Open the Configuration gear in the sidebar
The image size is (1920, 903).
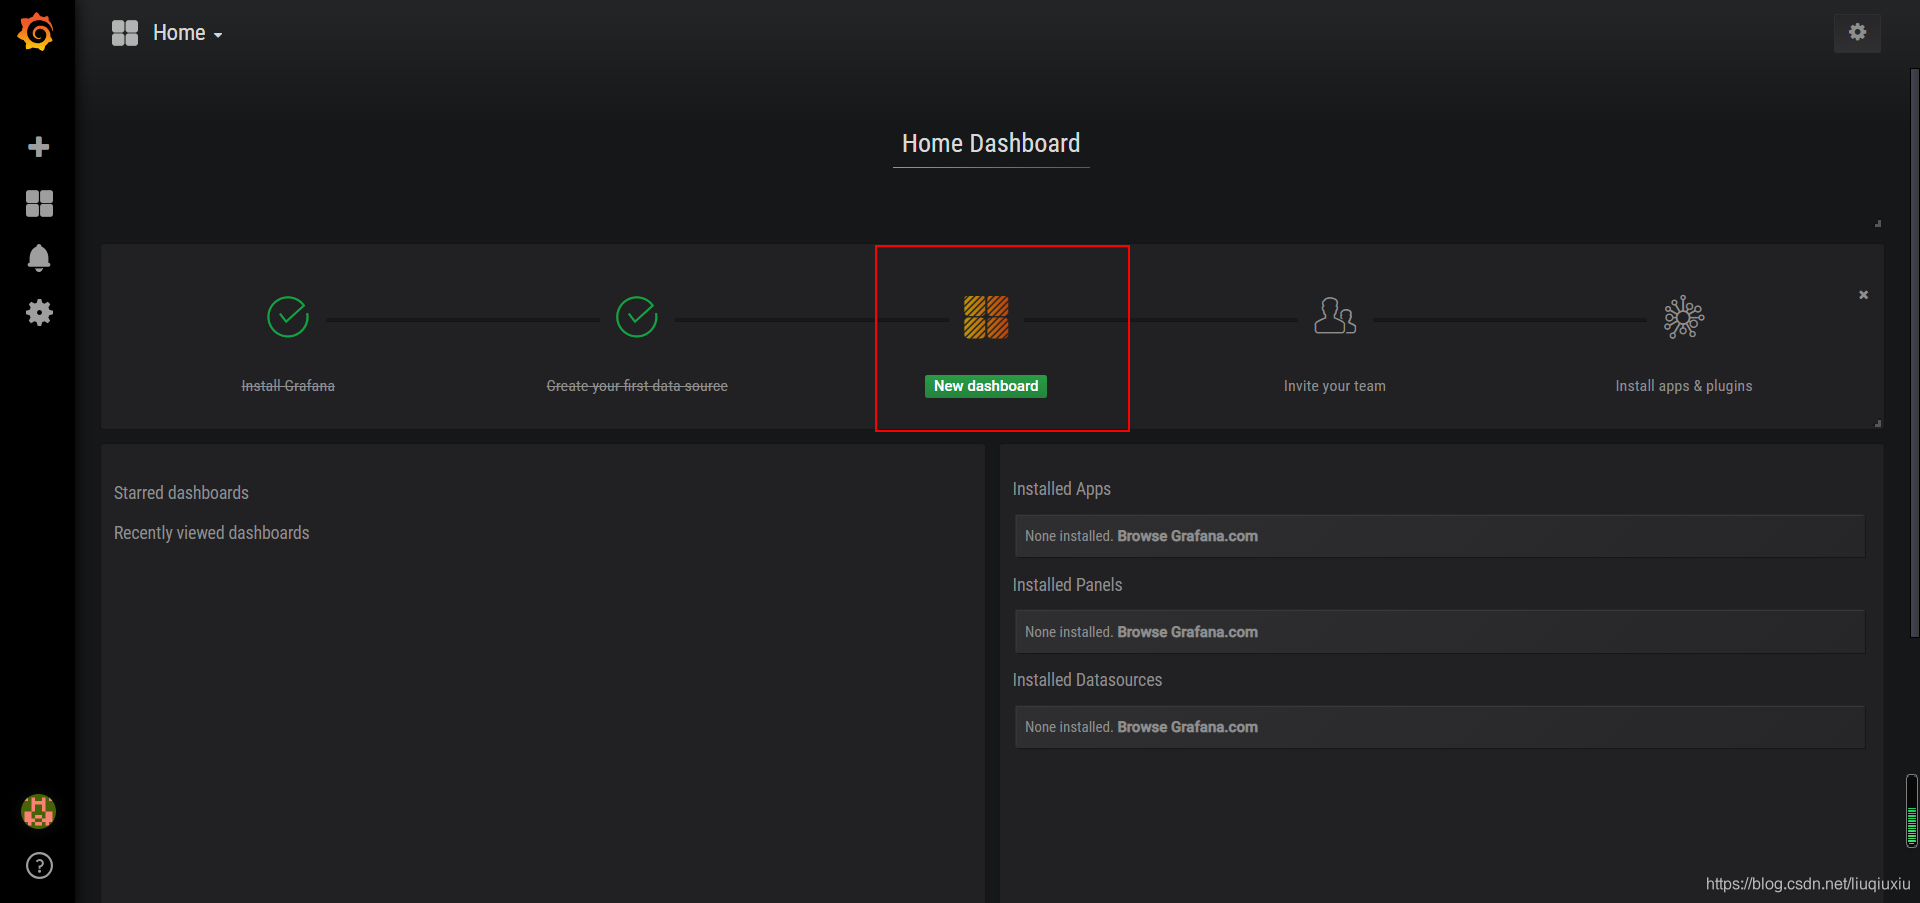click(39, 313)
